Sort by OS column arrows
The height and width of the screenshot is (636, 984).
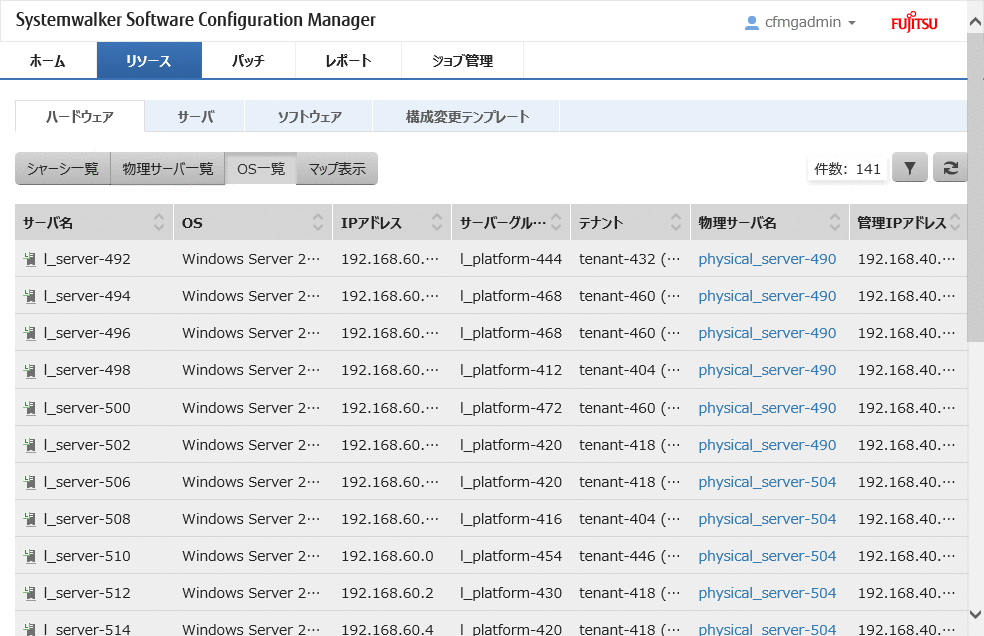pyautogui.click(x=318, y=222)
